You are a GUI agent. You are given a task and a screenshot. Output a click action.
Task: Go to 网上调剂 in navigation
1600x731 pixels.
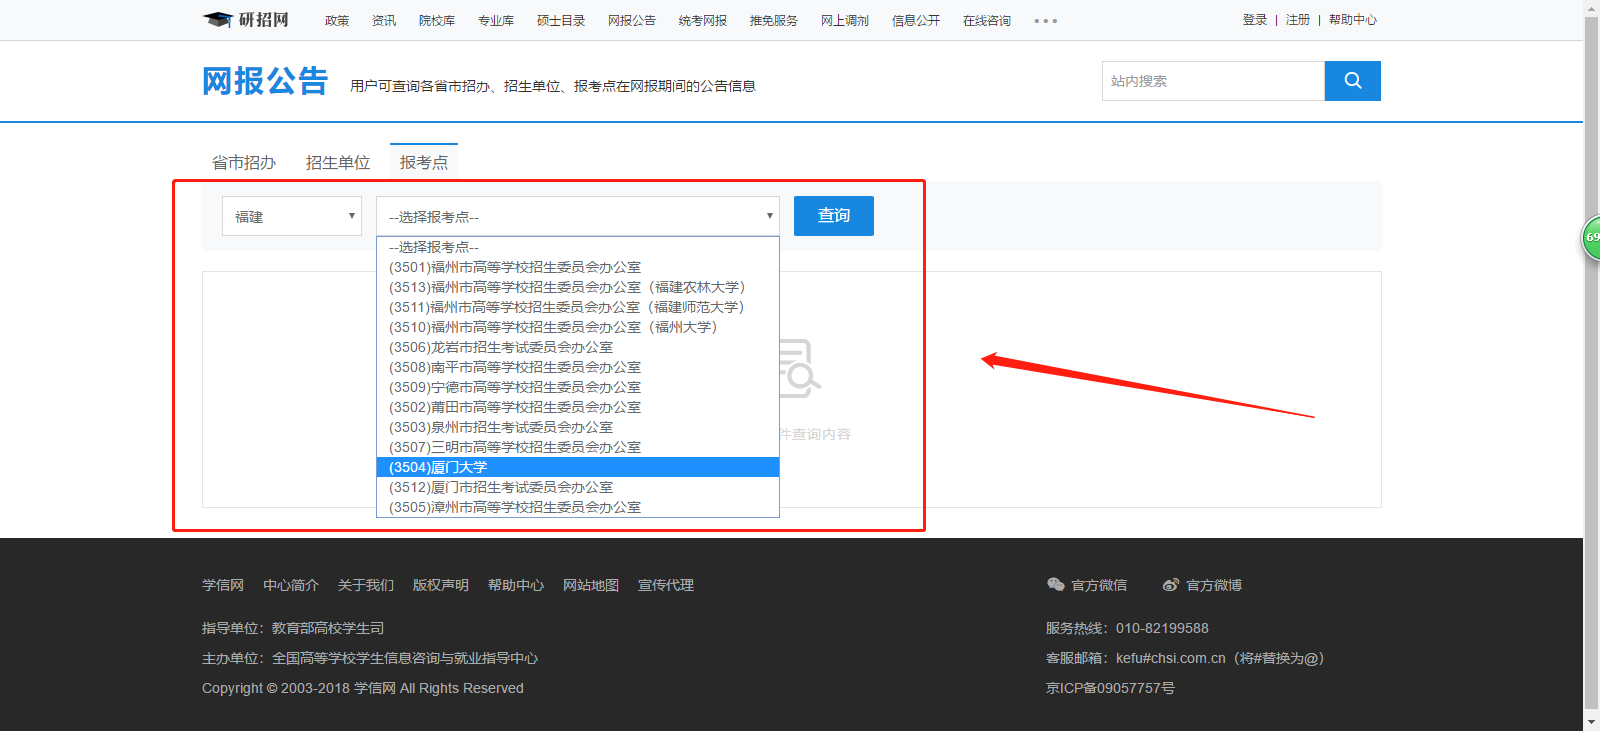845,21
